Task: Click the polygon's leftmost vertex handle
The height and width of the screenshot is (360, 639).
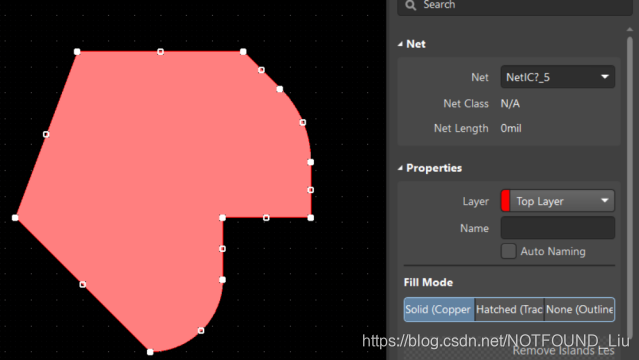Action: (15, 218)
